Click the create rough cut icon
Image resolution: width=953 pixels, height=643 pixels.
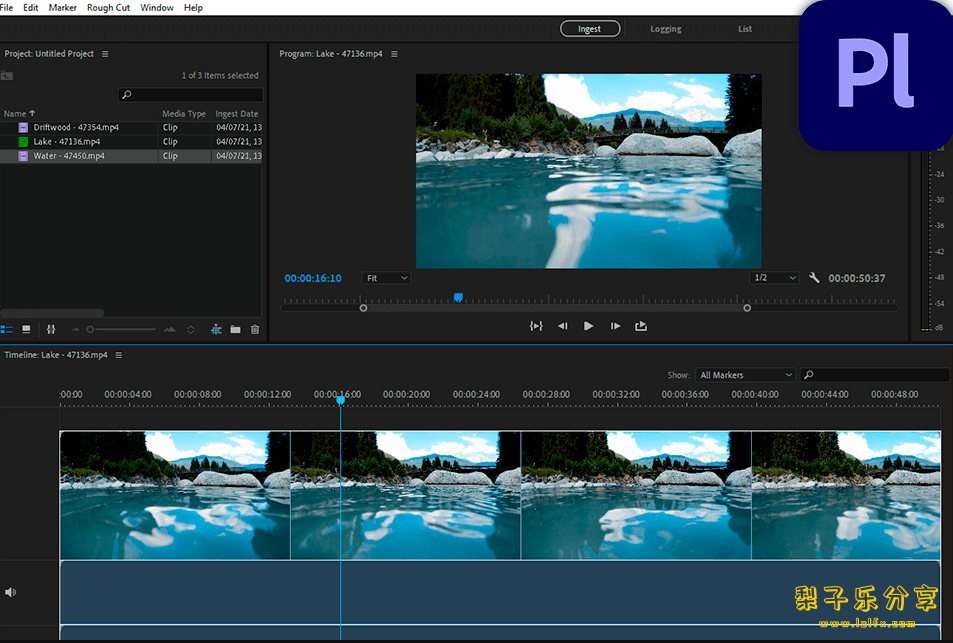tap(216, 329)
